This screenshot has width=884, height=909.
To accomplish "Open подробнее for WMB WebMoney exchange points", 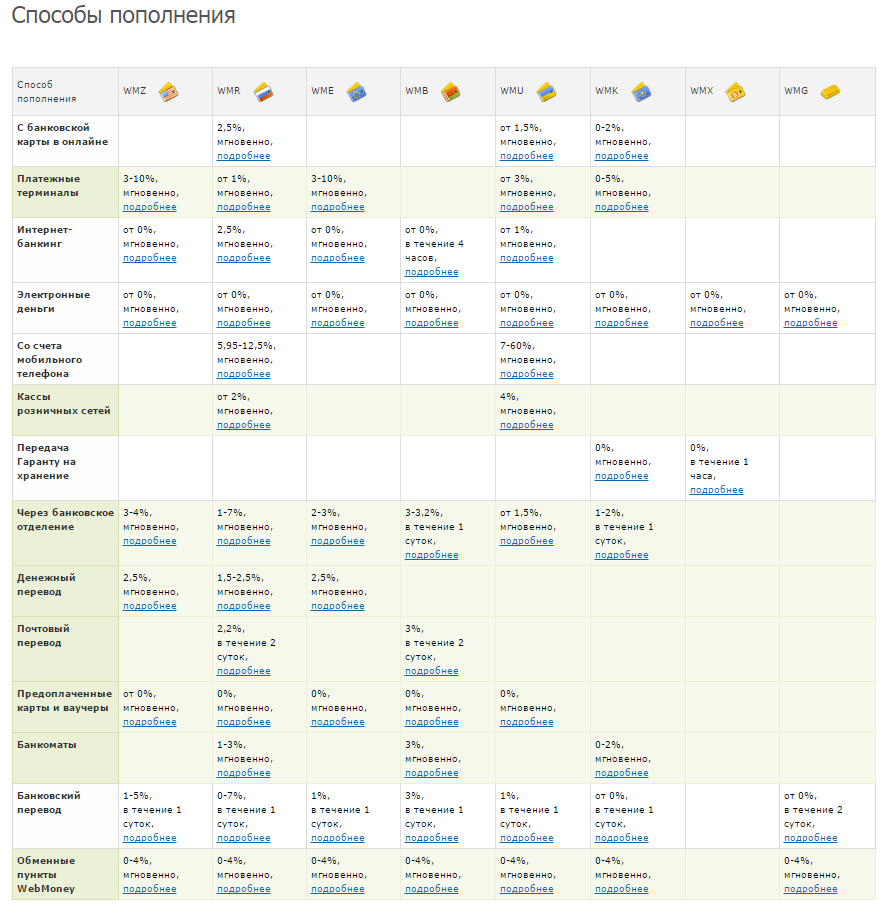I will pos(431,889).
